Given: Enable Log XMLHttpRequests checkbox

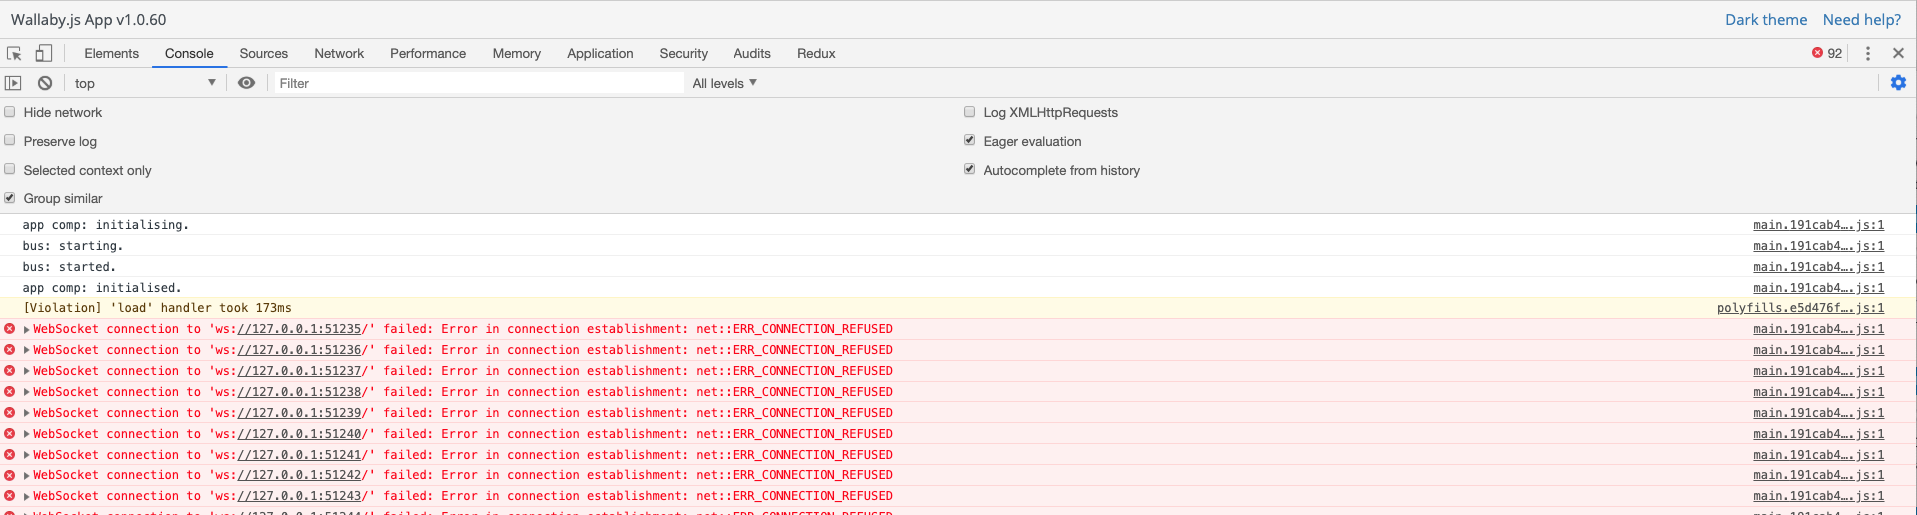Looking at the screenshot, I should point(970,112).
